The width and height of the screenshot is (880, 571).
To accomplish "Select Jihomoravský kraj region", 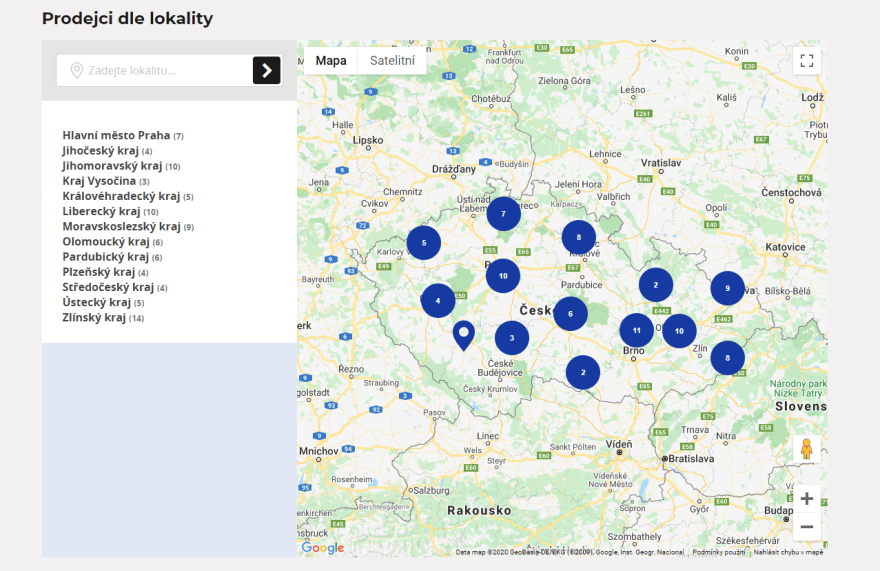I will (x=121, y=166).
